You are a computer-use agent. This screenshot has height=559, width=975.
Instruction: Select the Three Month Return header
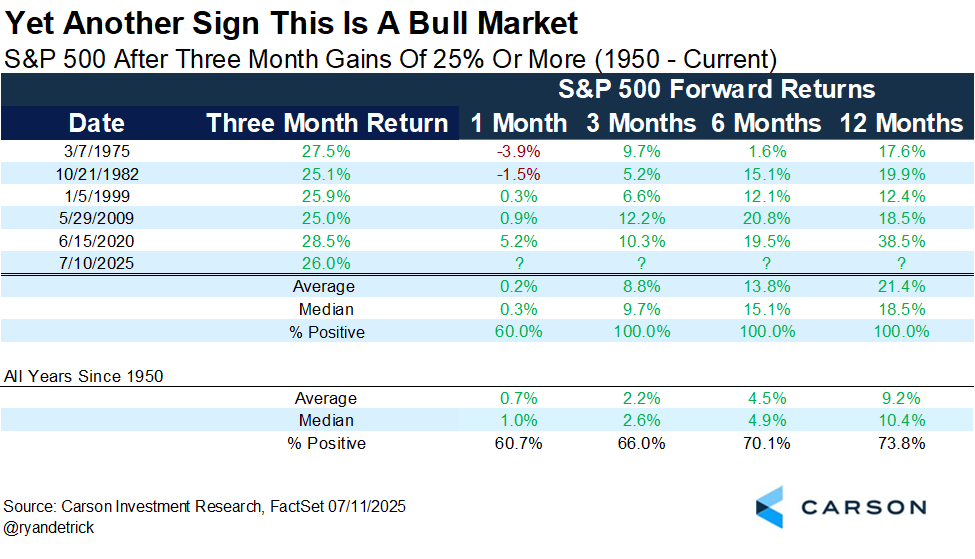click(327, 123)
